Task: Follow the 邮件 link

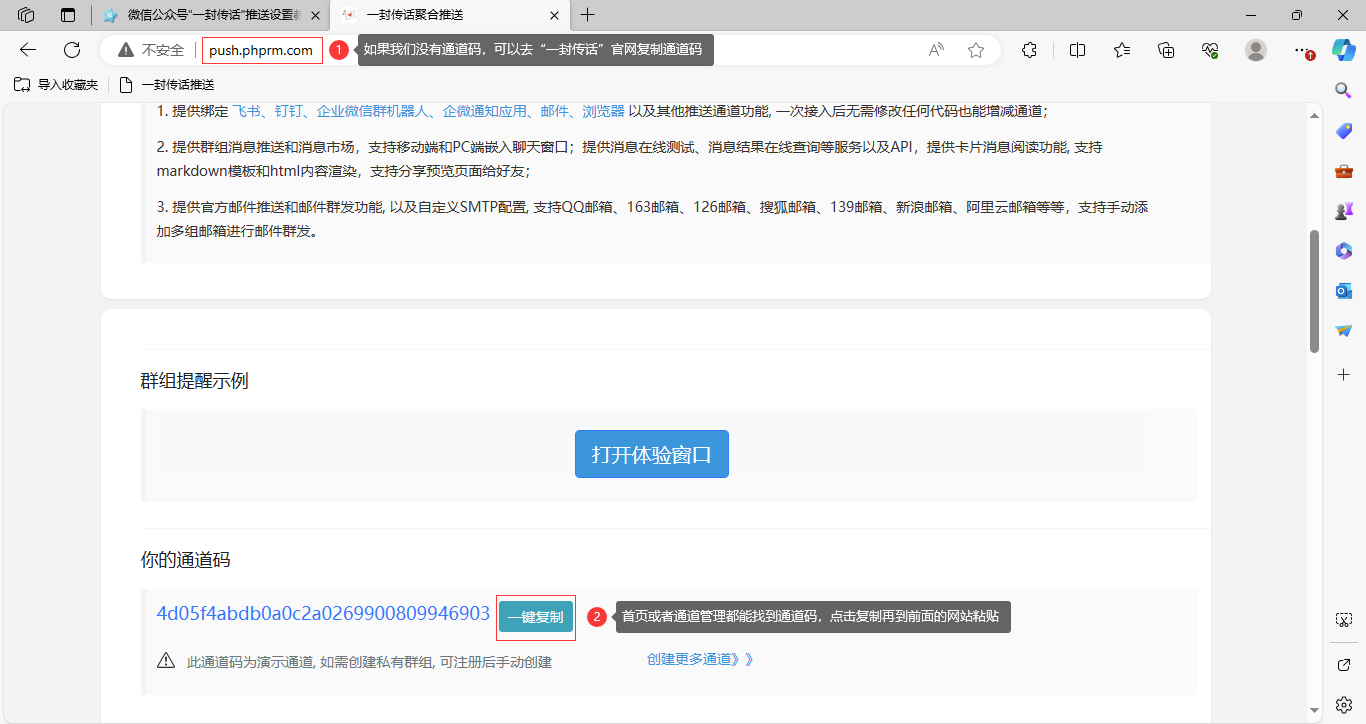Action: [554, 111]
